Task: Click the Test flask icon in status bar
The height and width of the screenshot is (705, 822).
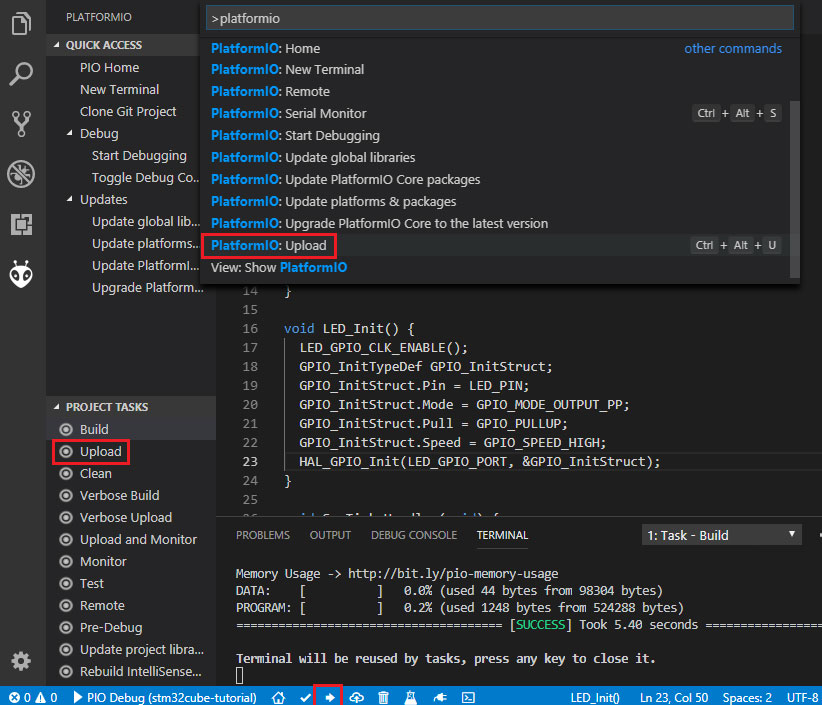Action: point(409,697)
